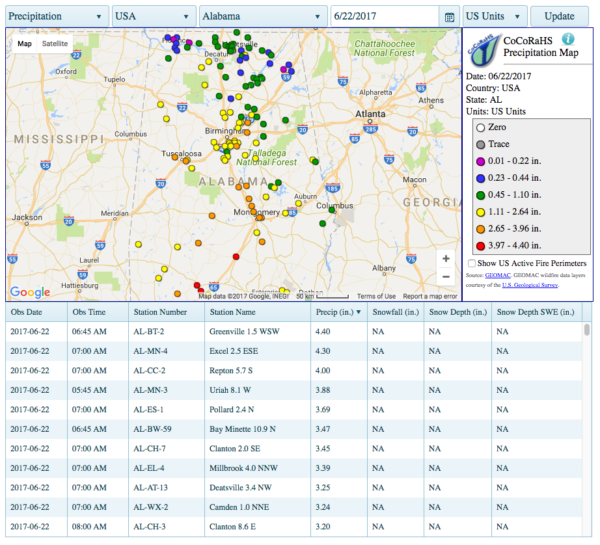Click Report a map error link
Viewport: 600px width, 545px height.
point(430,296)
